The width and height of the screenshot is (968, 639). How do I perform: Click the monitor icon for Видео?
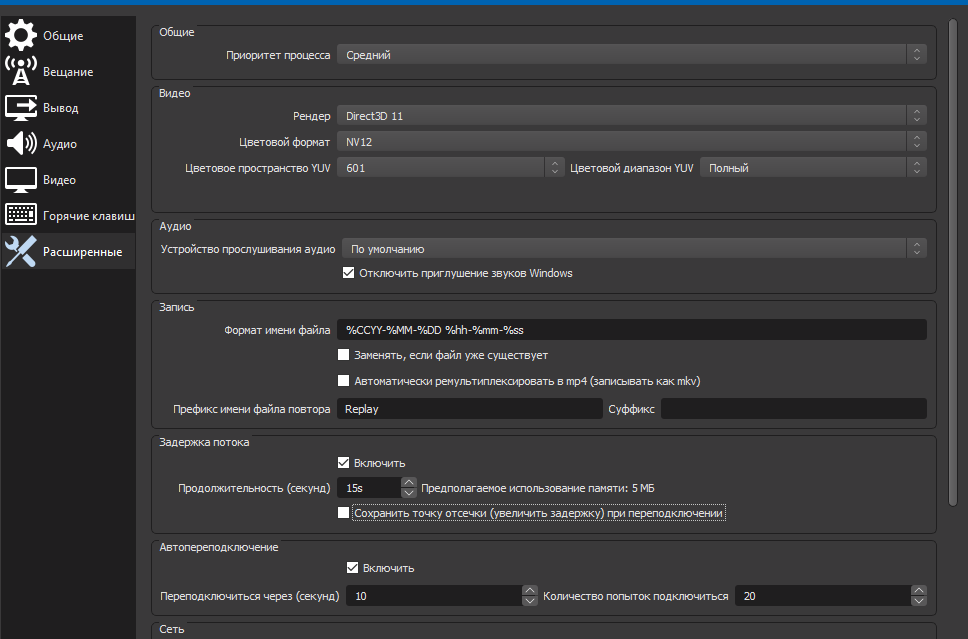tap(21, 180)
